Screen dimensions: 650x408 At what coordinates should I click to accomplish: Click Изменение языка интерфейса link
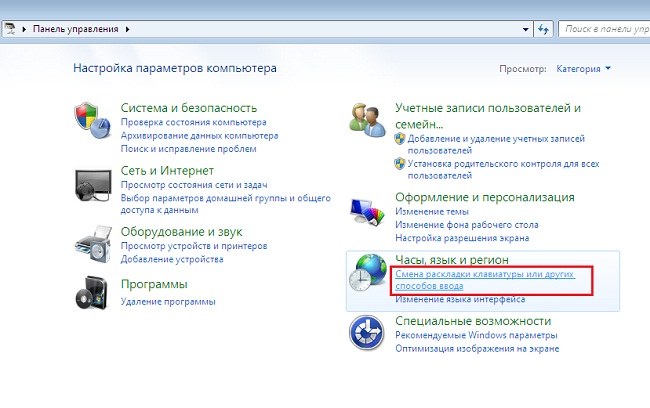click(460, 299)
